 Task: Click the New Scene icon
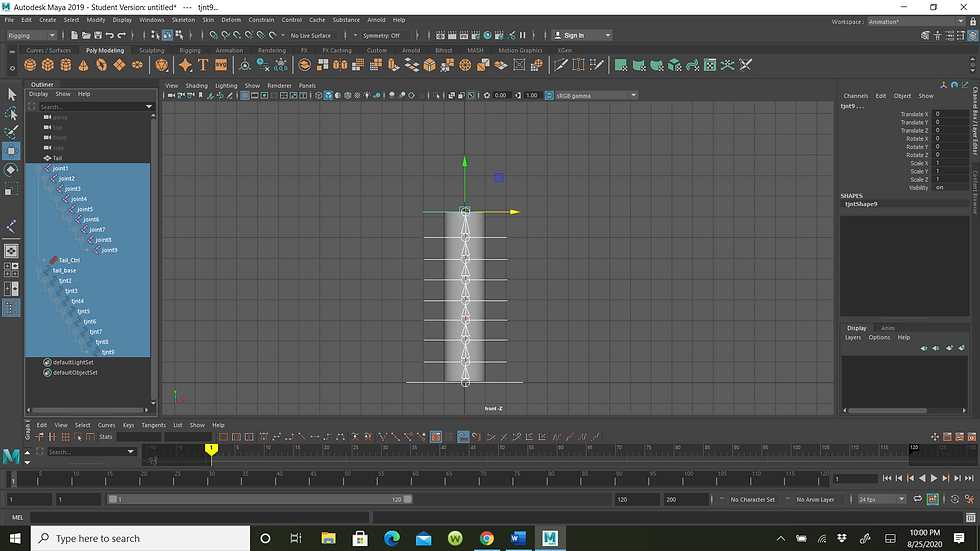click(x=74, y=36)
